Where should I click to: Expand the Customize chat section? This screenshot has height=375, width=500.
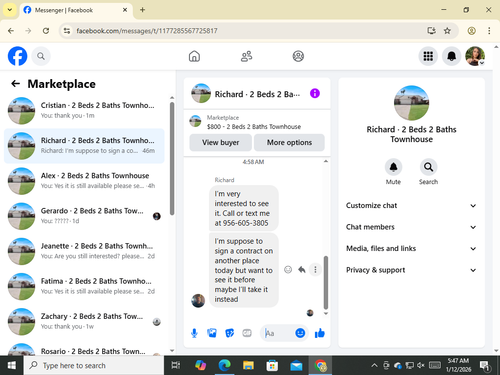411,205
